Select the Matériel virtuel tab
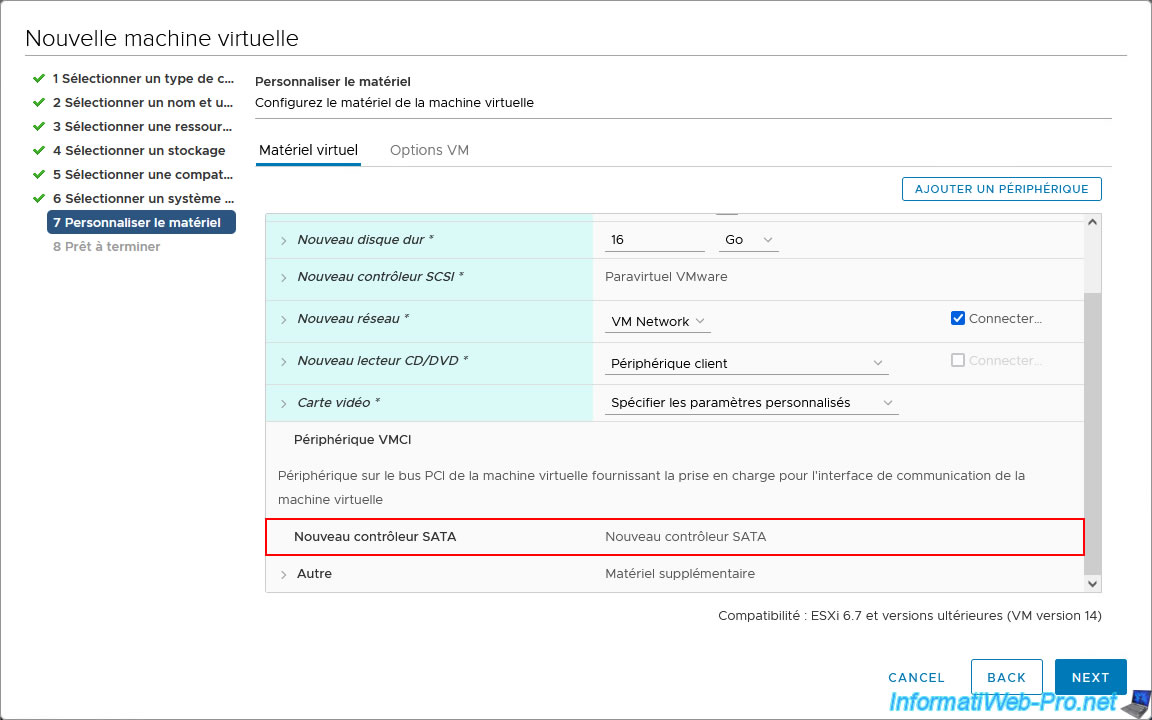Image resolution: width=1152 pixels, height=720 pixels. (308, 150)
